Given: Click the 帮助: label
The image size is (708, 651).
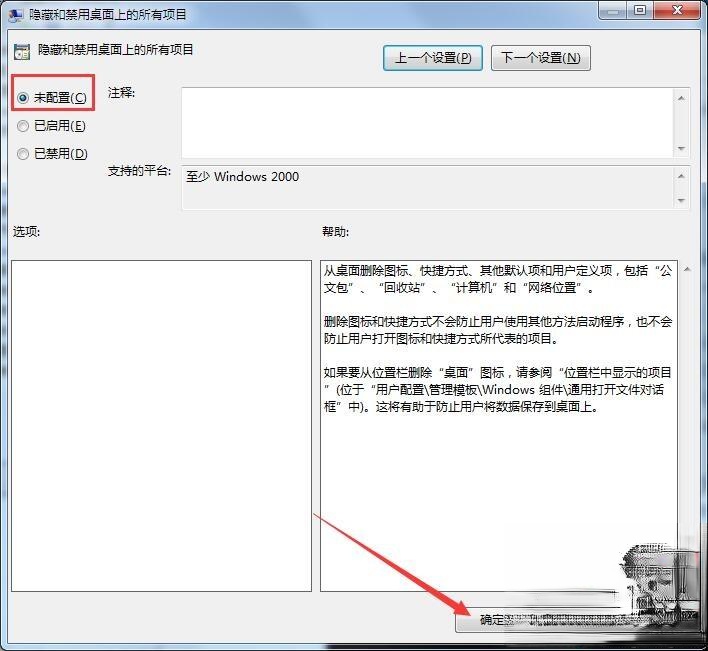Looking at the screenshot, I should click(x=335, y=232).
